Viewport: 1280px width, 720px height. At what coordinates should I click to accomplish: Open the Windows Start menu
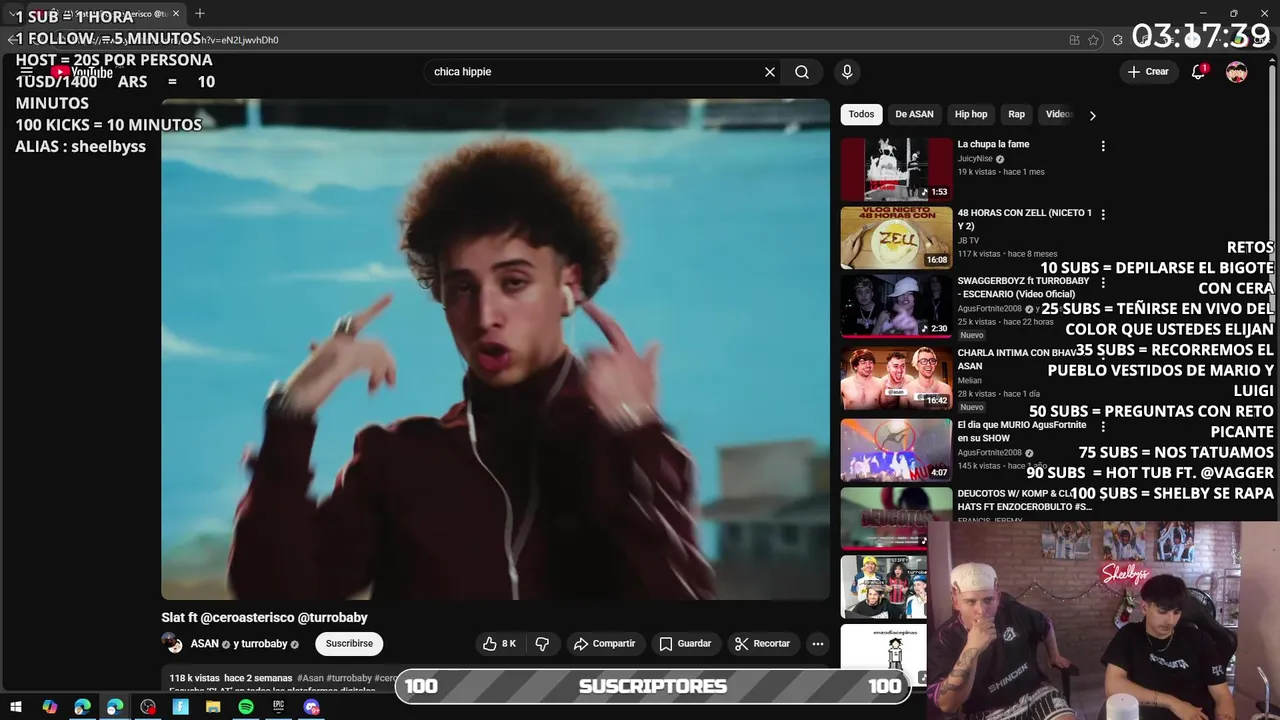click(x=16, y=707)
